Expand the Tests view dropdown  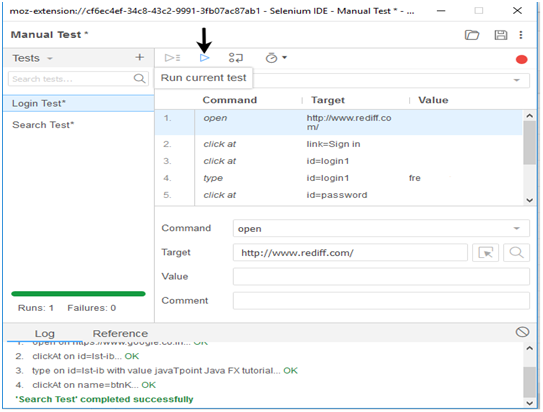50,59
